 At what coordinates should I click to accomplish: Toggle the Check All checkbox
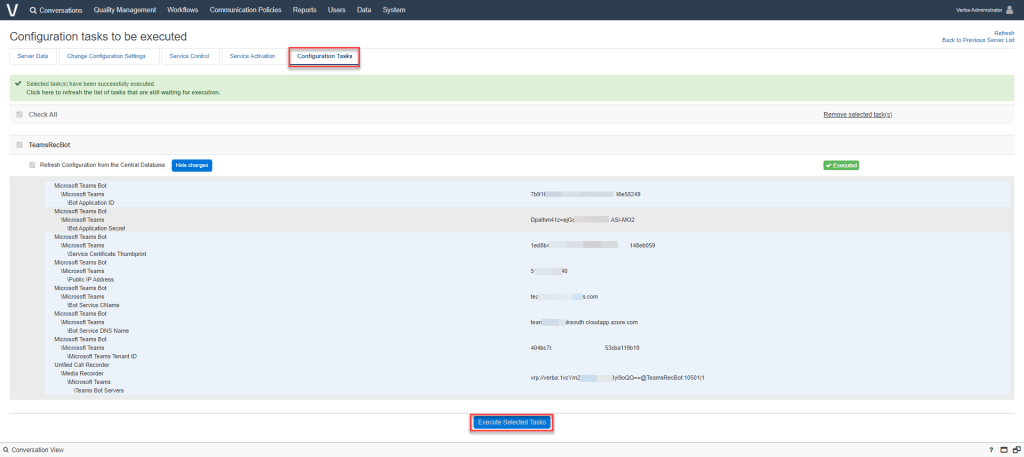coord(19,115)
